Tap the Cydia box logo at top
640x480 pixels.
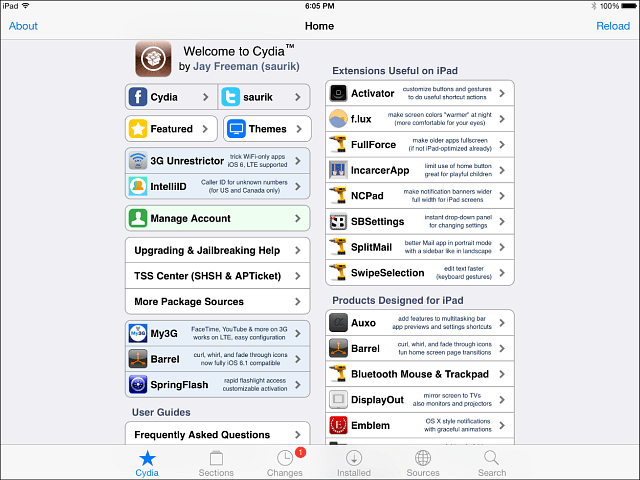tap(153, 59)
